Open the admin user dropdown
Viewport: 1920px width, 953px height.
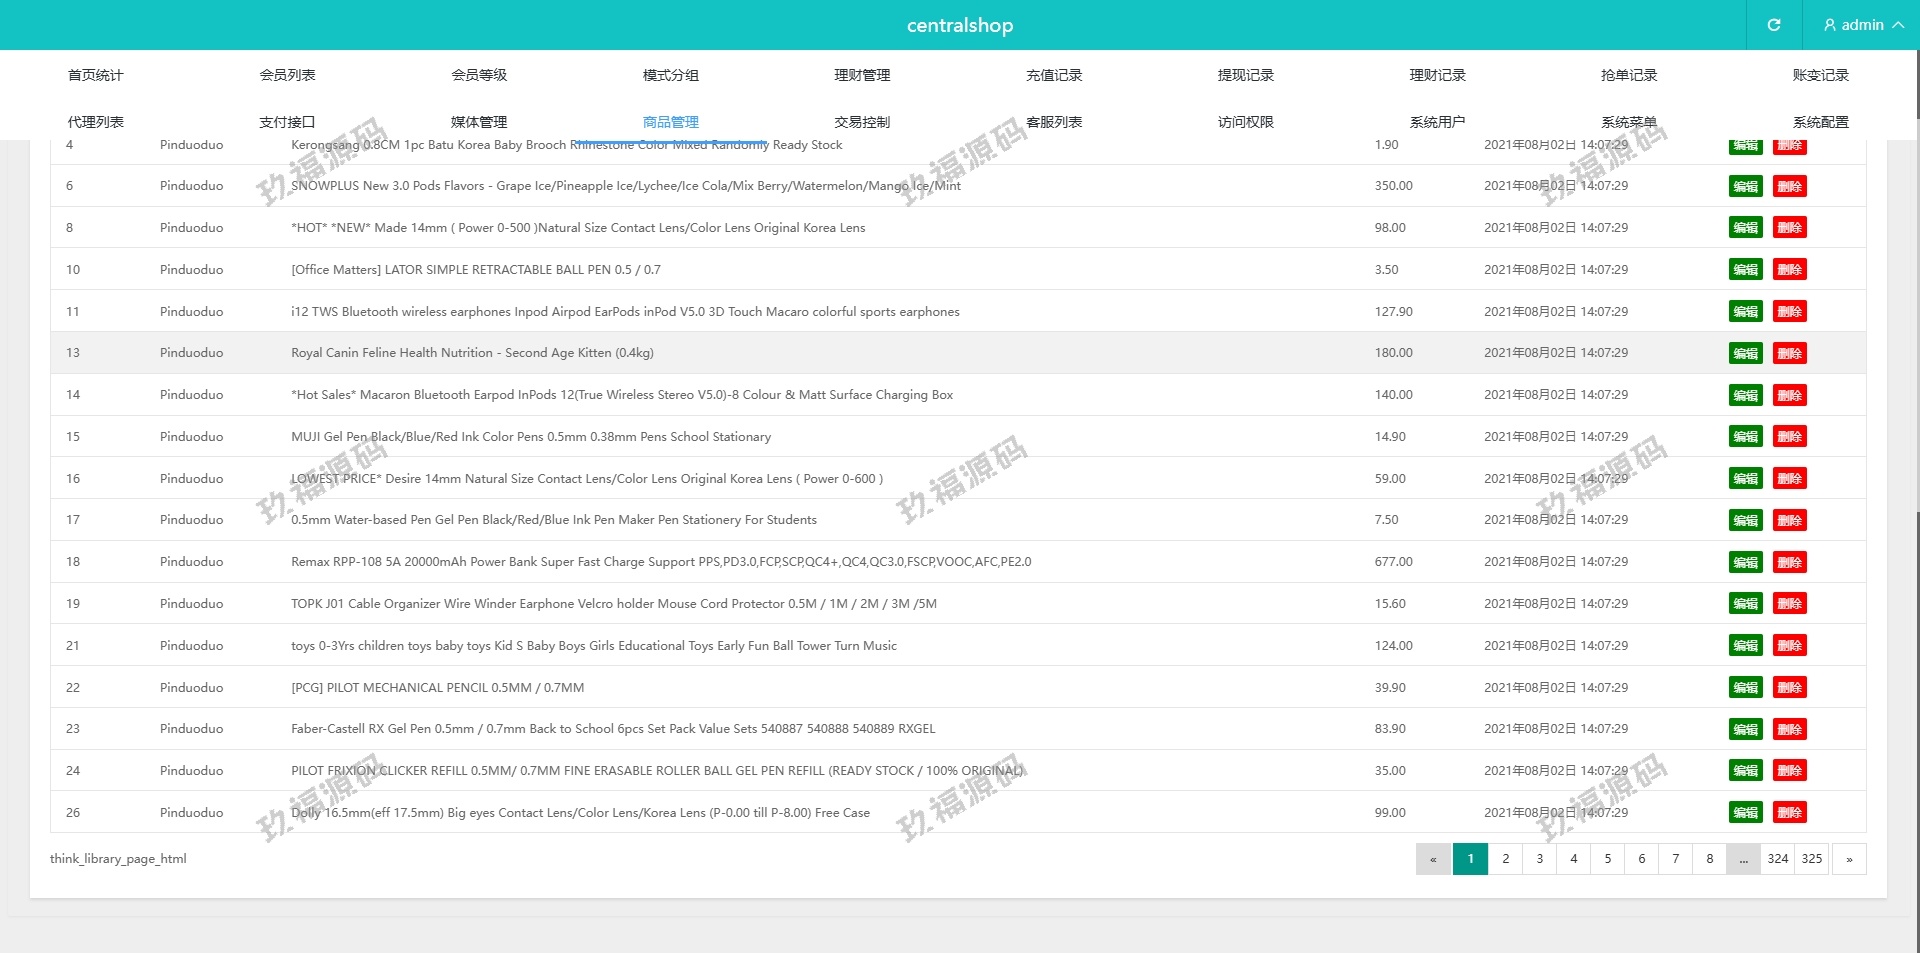[1862, 25]
